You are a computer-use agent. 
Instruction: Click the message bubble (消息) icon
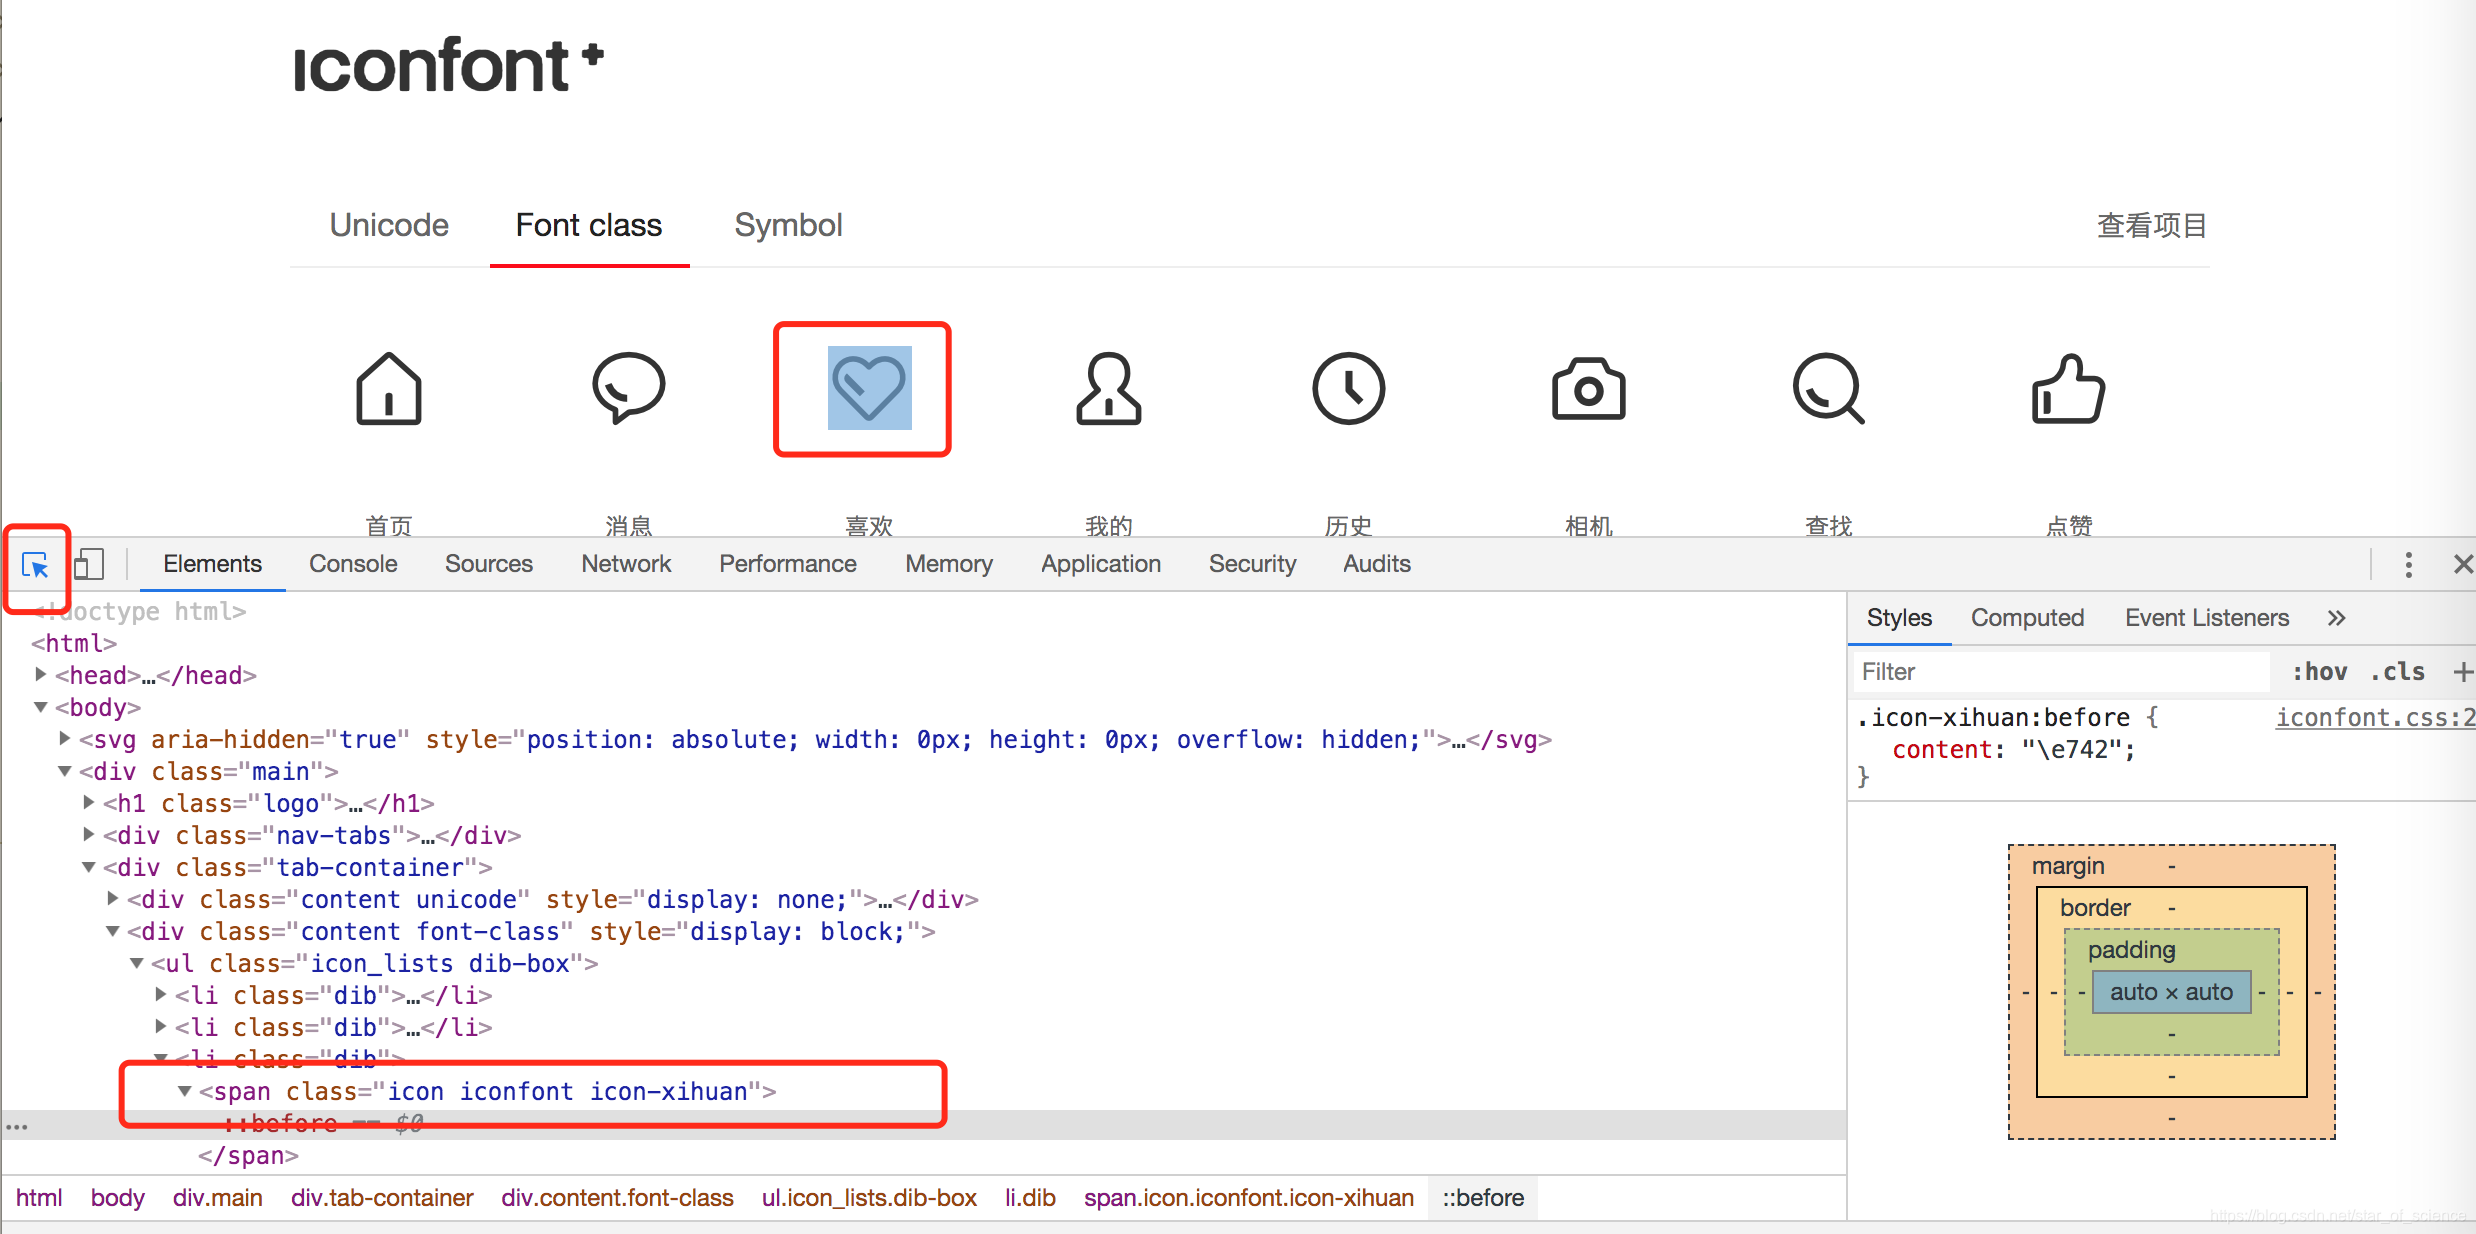click(x=629, y=388)
